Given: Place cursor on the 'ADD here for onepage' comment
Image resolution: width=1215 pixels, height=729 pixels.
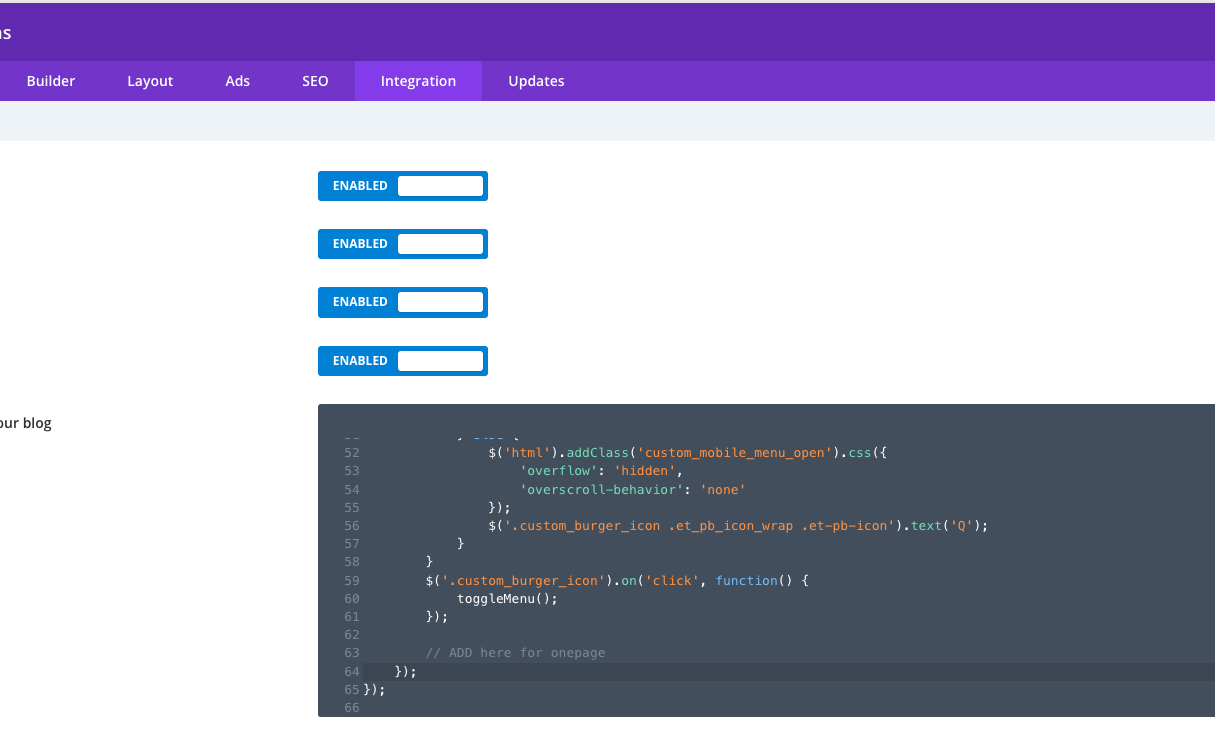Looking at the screenshot, I should point(515,653).
